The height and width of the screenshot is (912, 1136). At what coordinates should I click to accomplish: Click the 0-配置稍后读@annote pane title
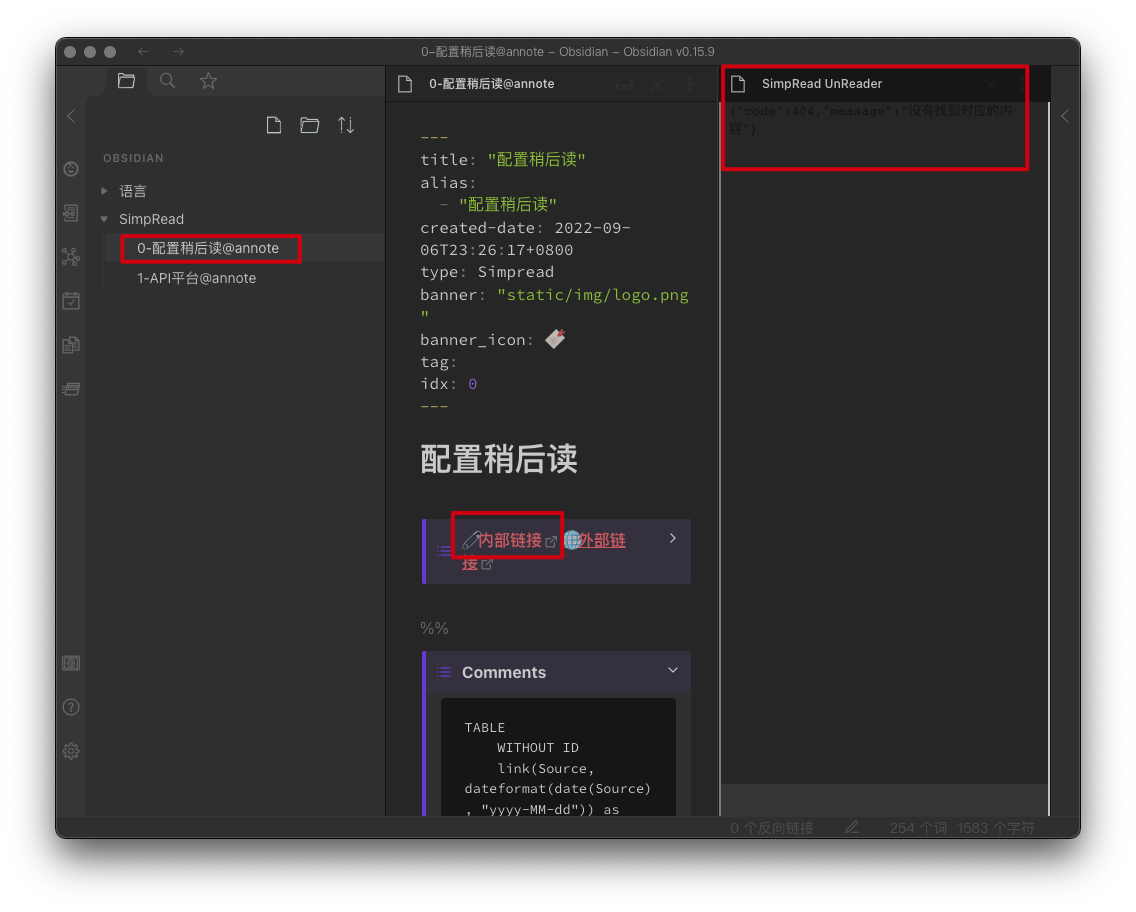[491, 84]
